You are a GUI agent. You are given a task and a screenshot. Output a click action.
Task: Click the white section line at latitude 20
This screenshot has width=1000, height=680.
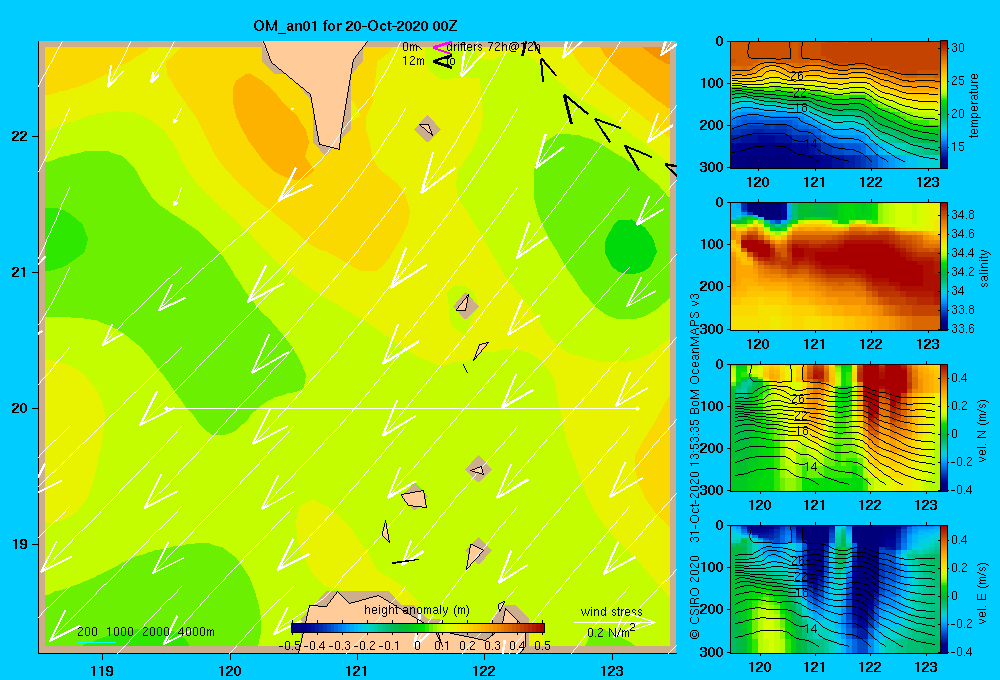[x=402, y=408]
